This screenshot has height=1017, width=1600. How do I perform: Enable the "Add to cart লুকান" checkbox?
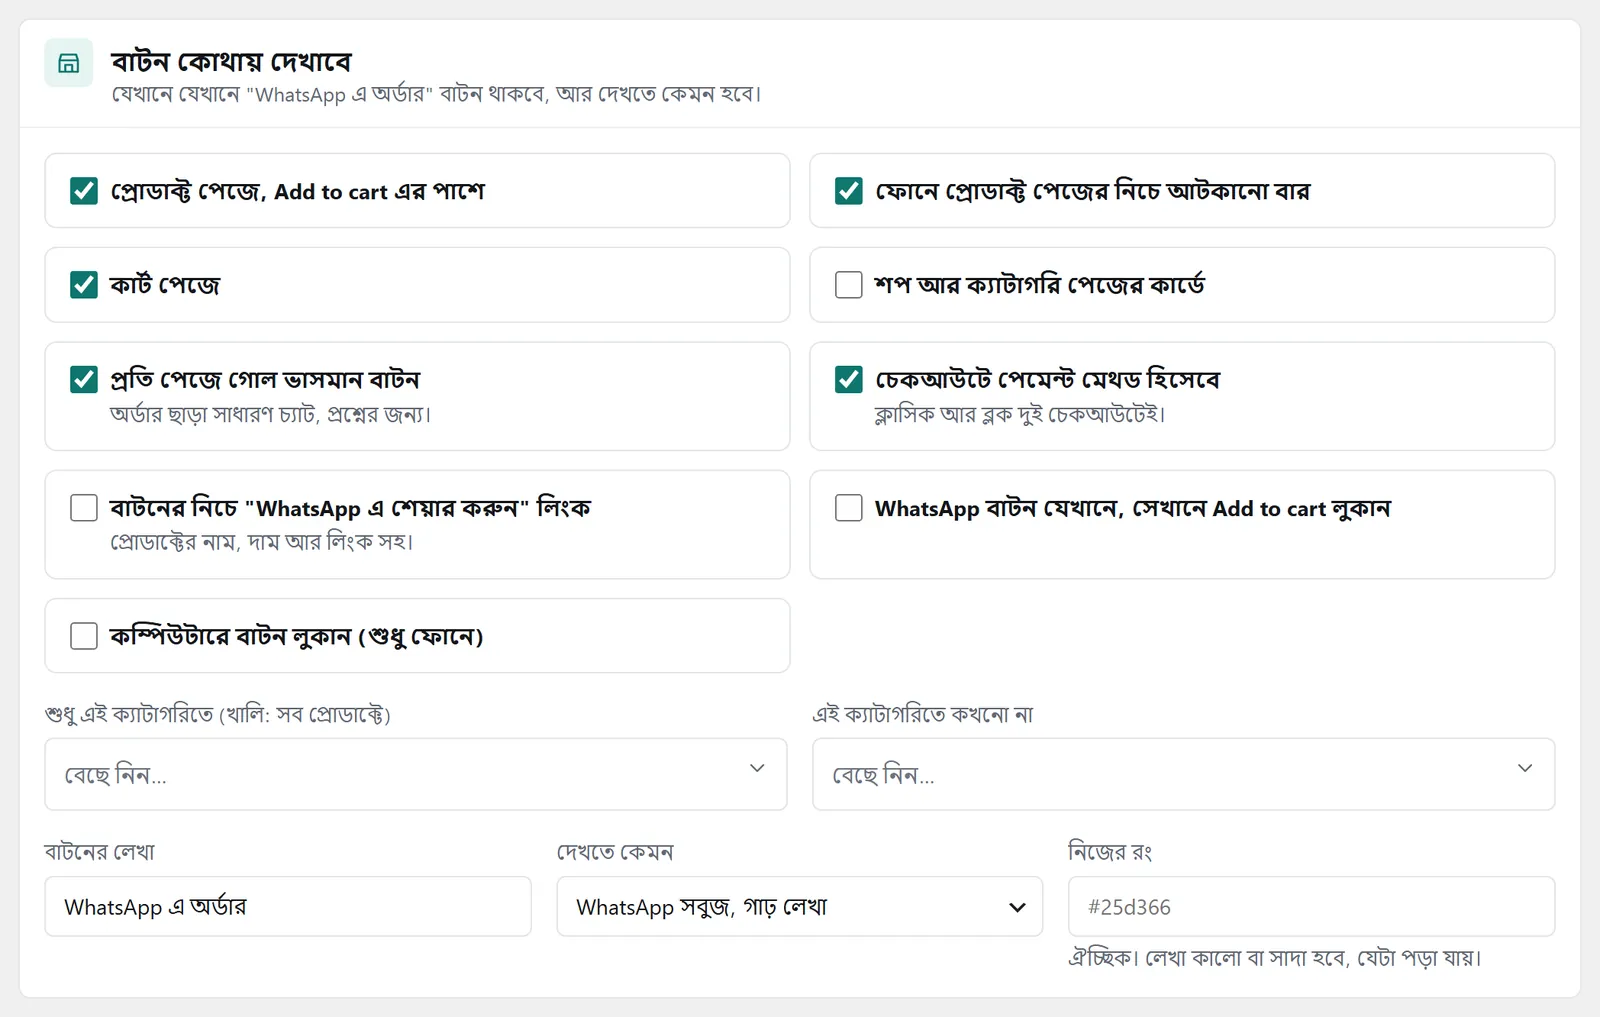point(849,508)
